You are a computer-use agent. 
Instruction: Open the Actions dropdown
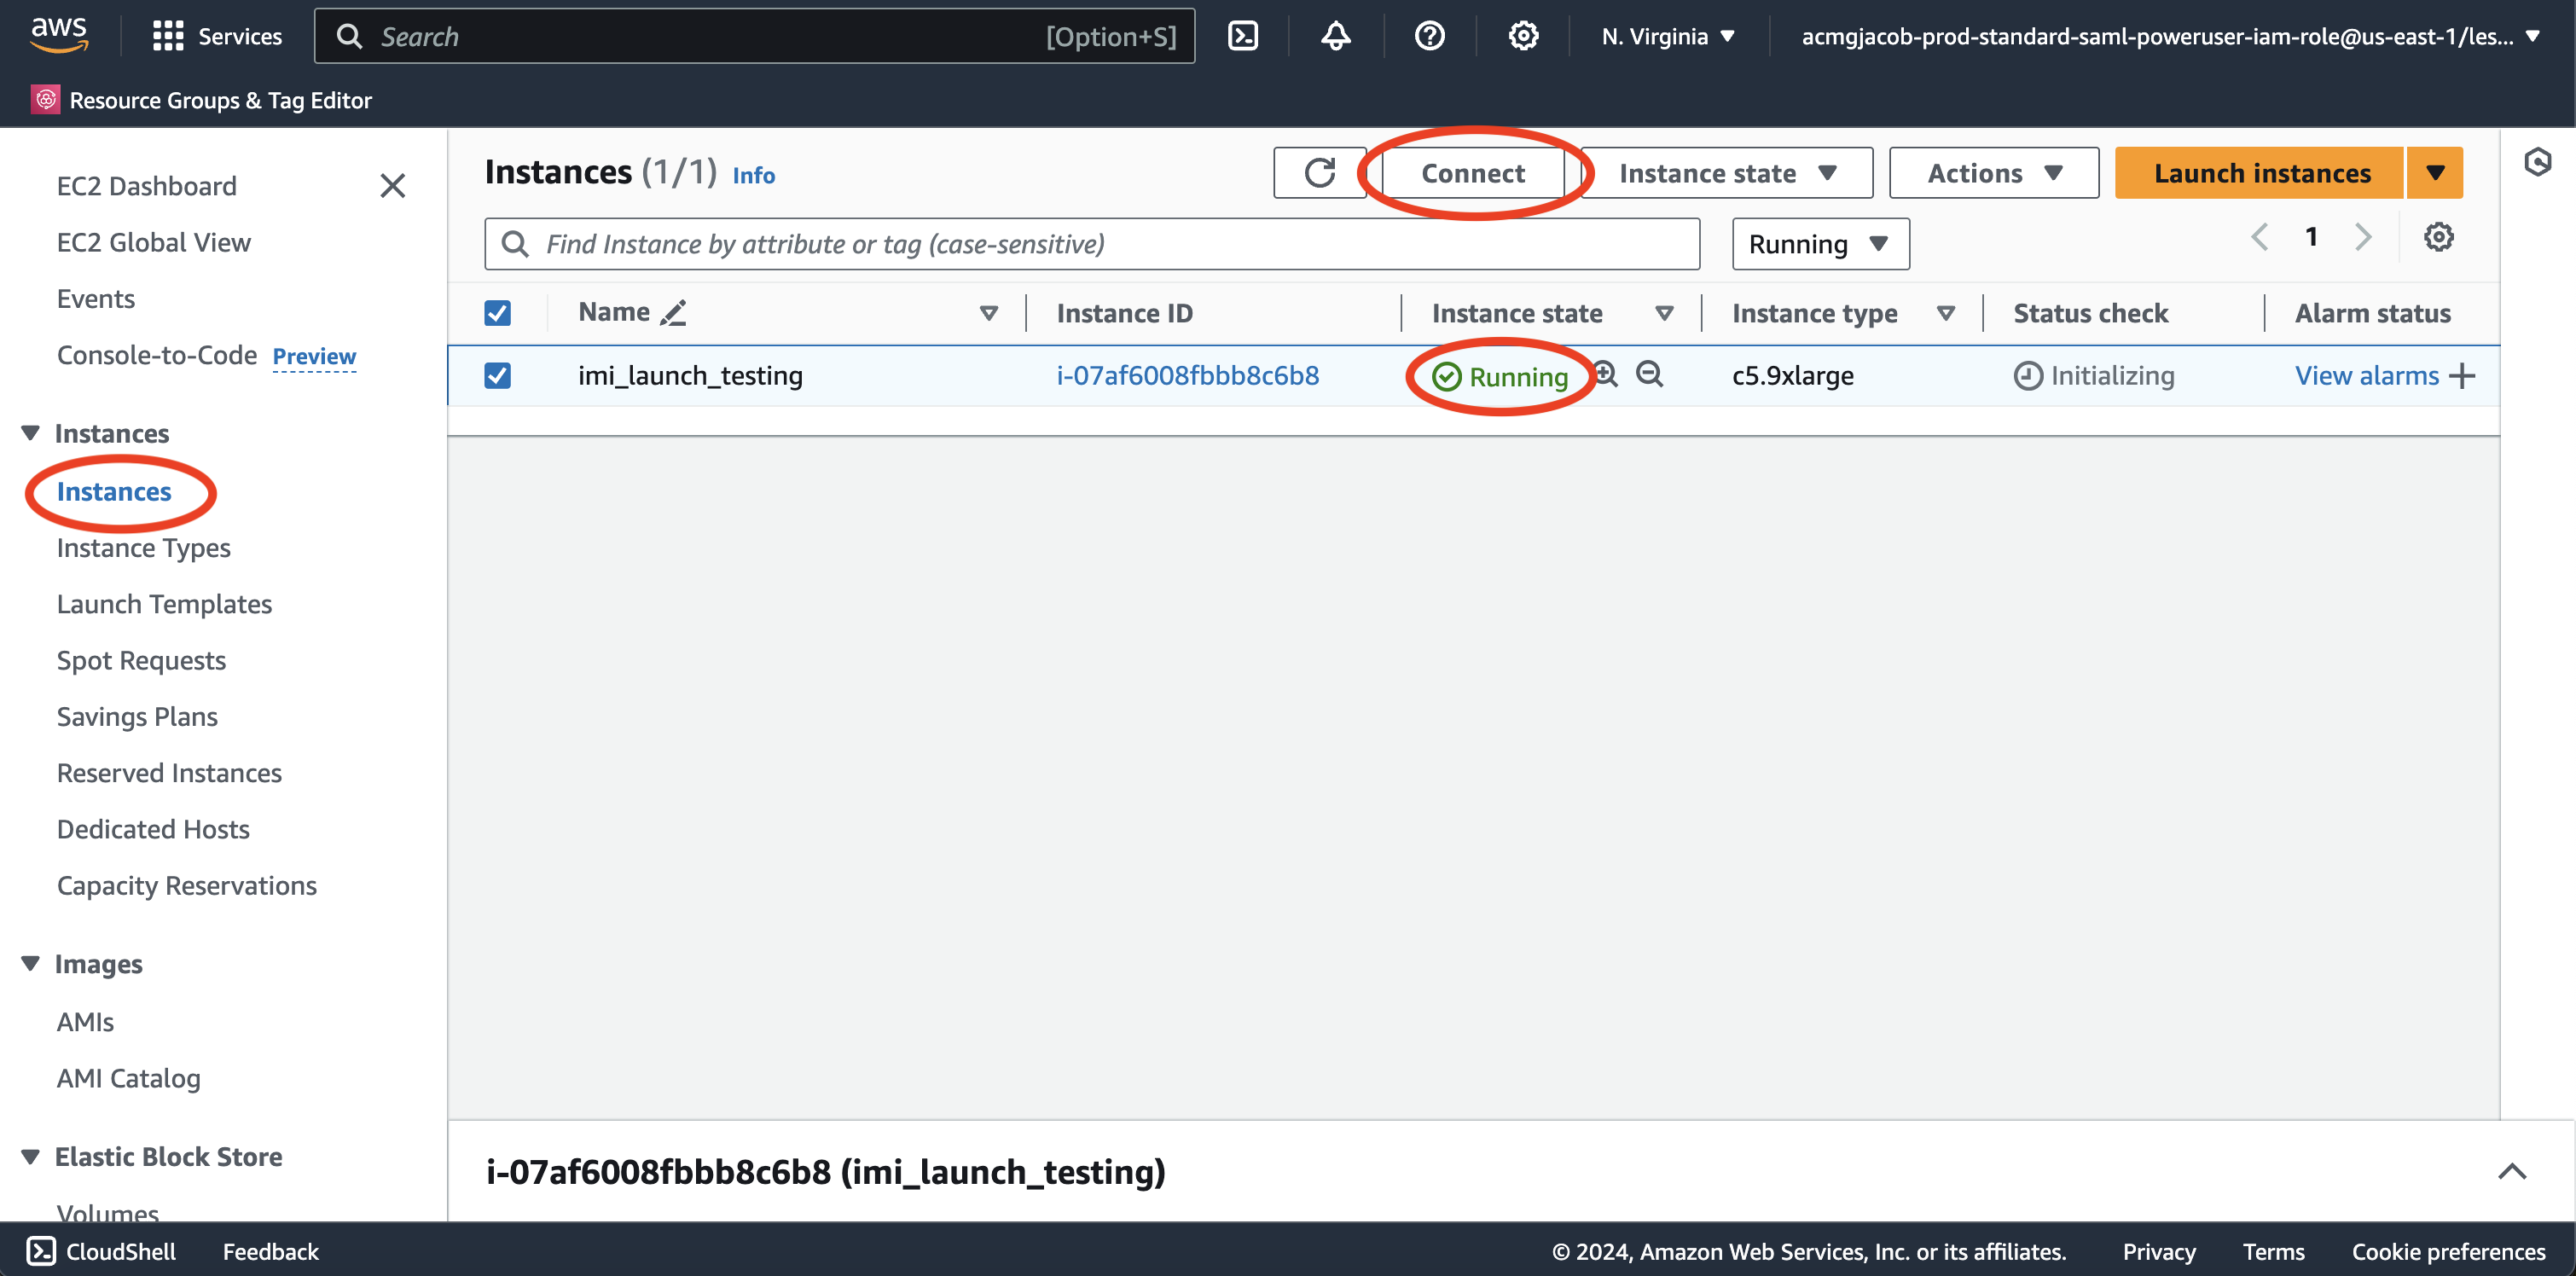point(1994,173)
